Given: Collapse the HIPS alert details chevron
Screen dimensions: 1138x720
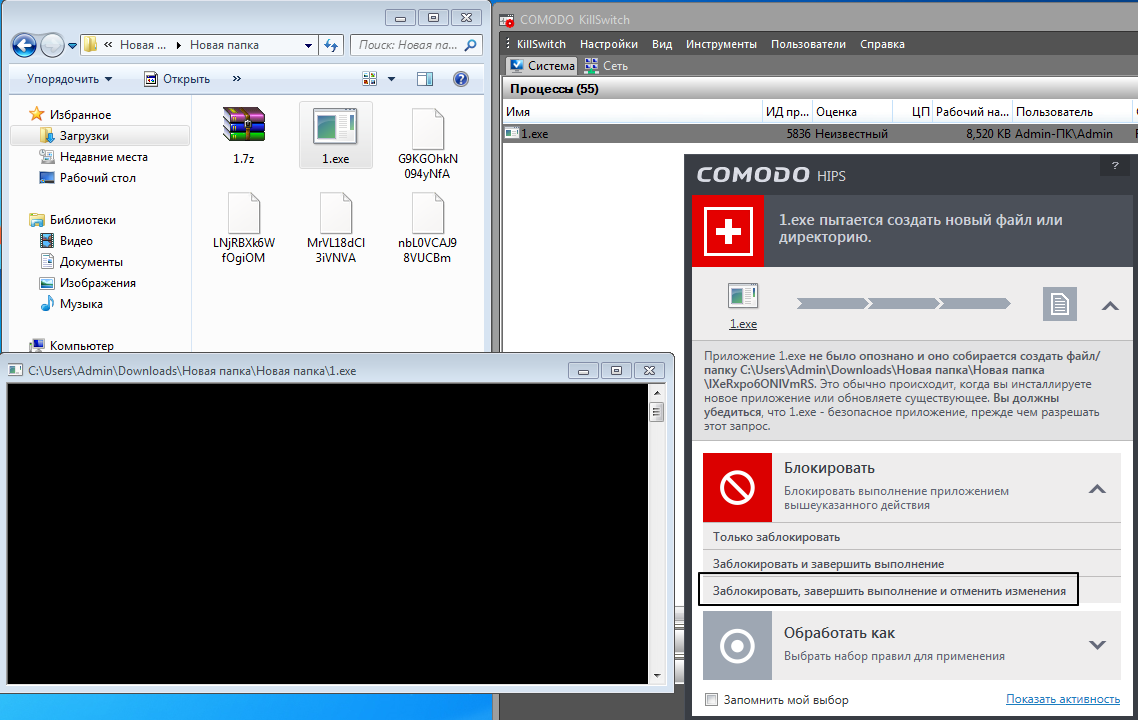Looking at the screenshot, I should click(1110, 306).
